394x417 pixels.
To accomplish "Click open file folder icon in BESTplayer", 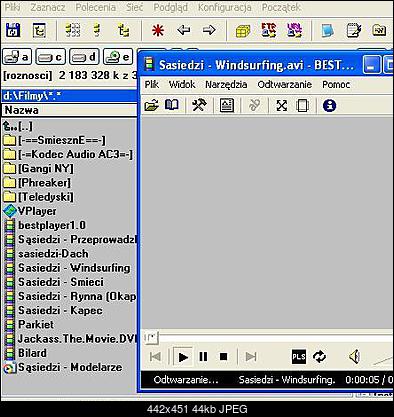I will pos(152,106).
